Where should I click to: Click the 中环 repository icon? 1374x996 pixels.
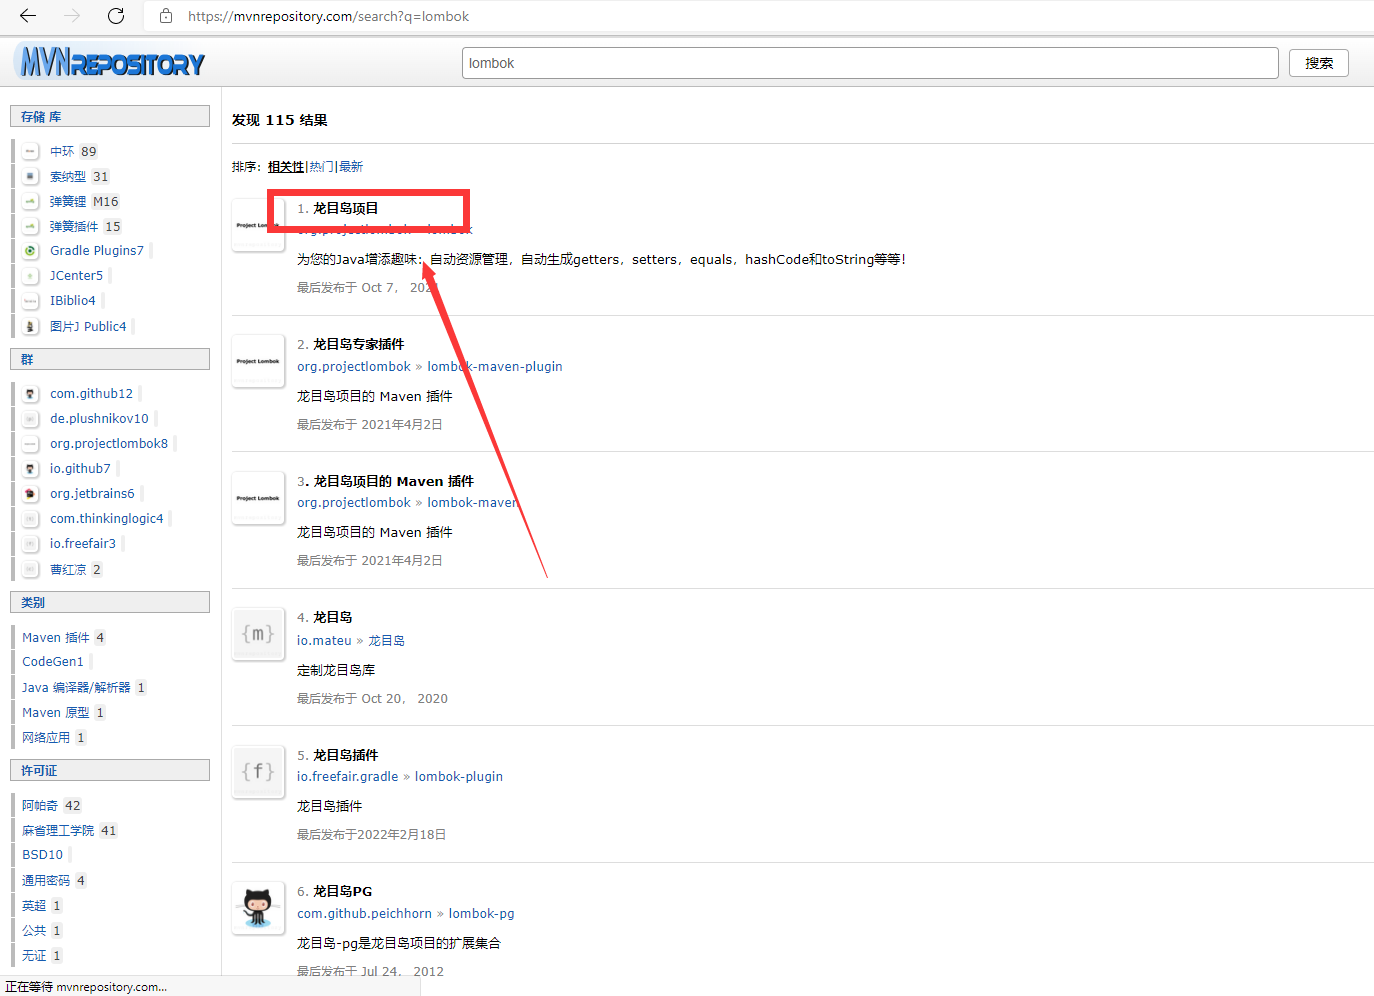tap(31, 151)
